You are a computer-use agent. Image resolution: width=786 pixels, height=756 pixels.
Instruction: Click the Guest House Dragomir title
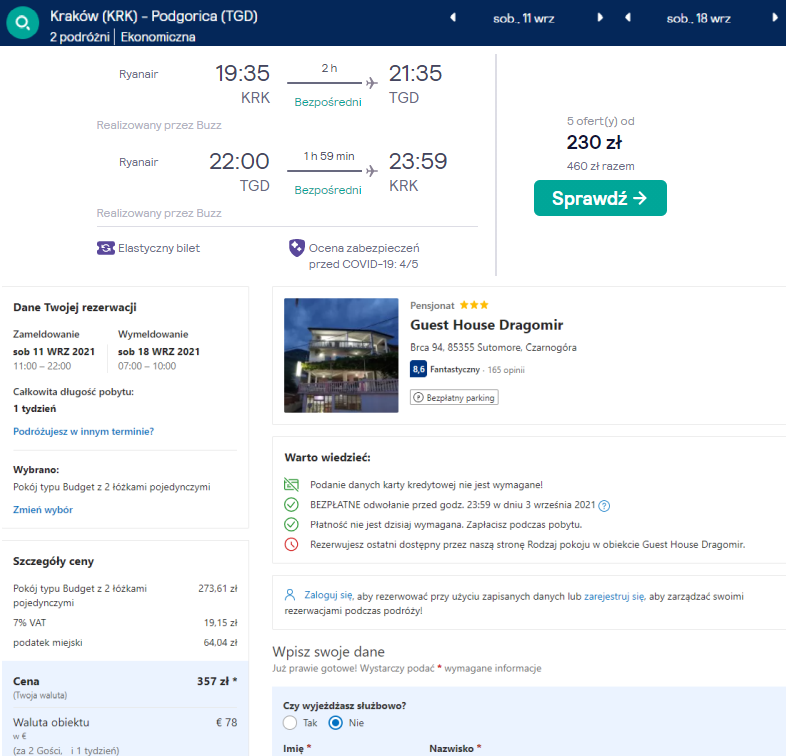[487, 325]
